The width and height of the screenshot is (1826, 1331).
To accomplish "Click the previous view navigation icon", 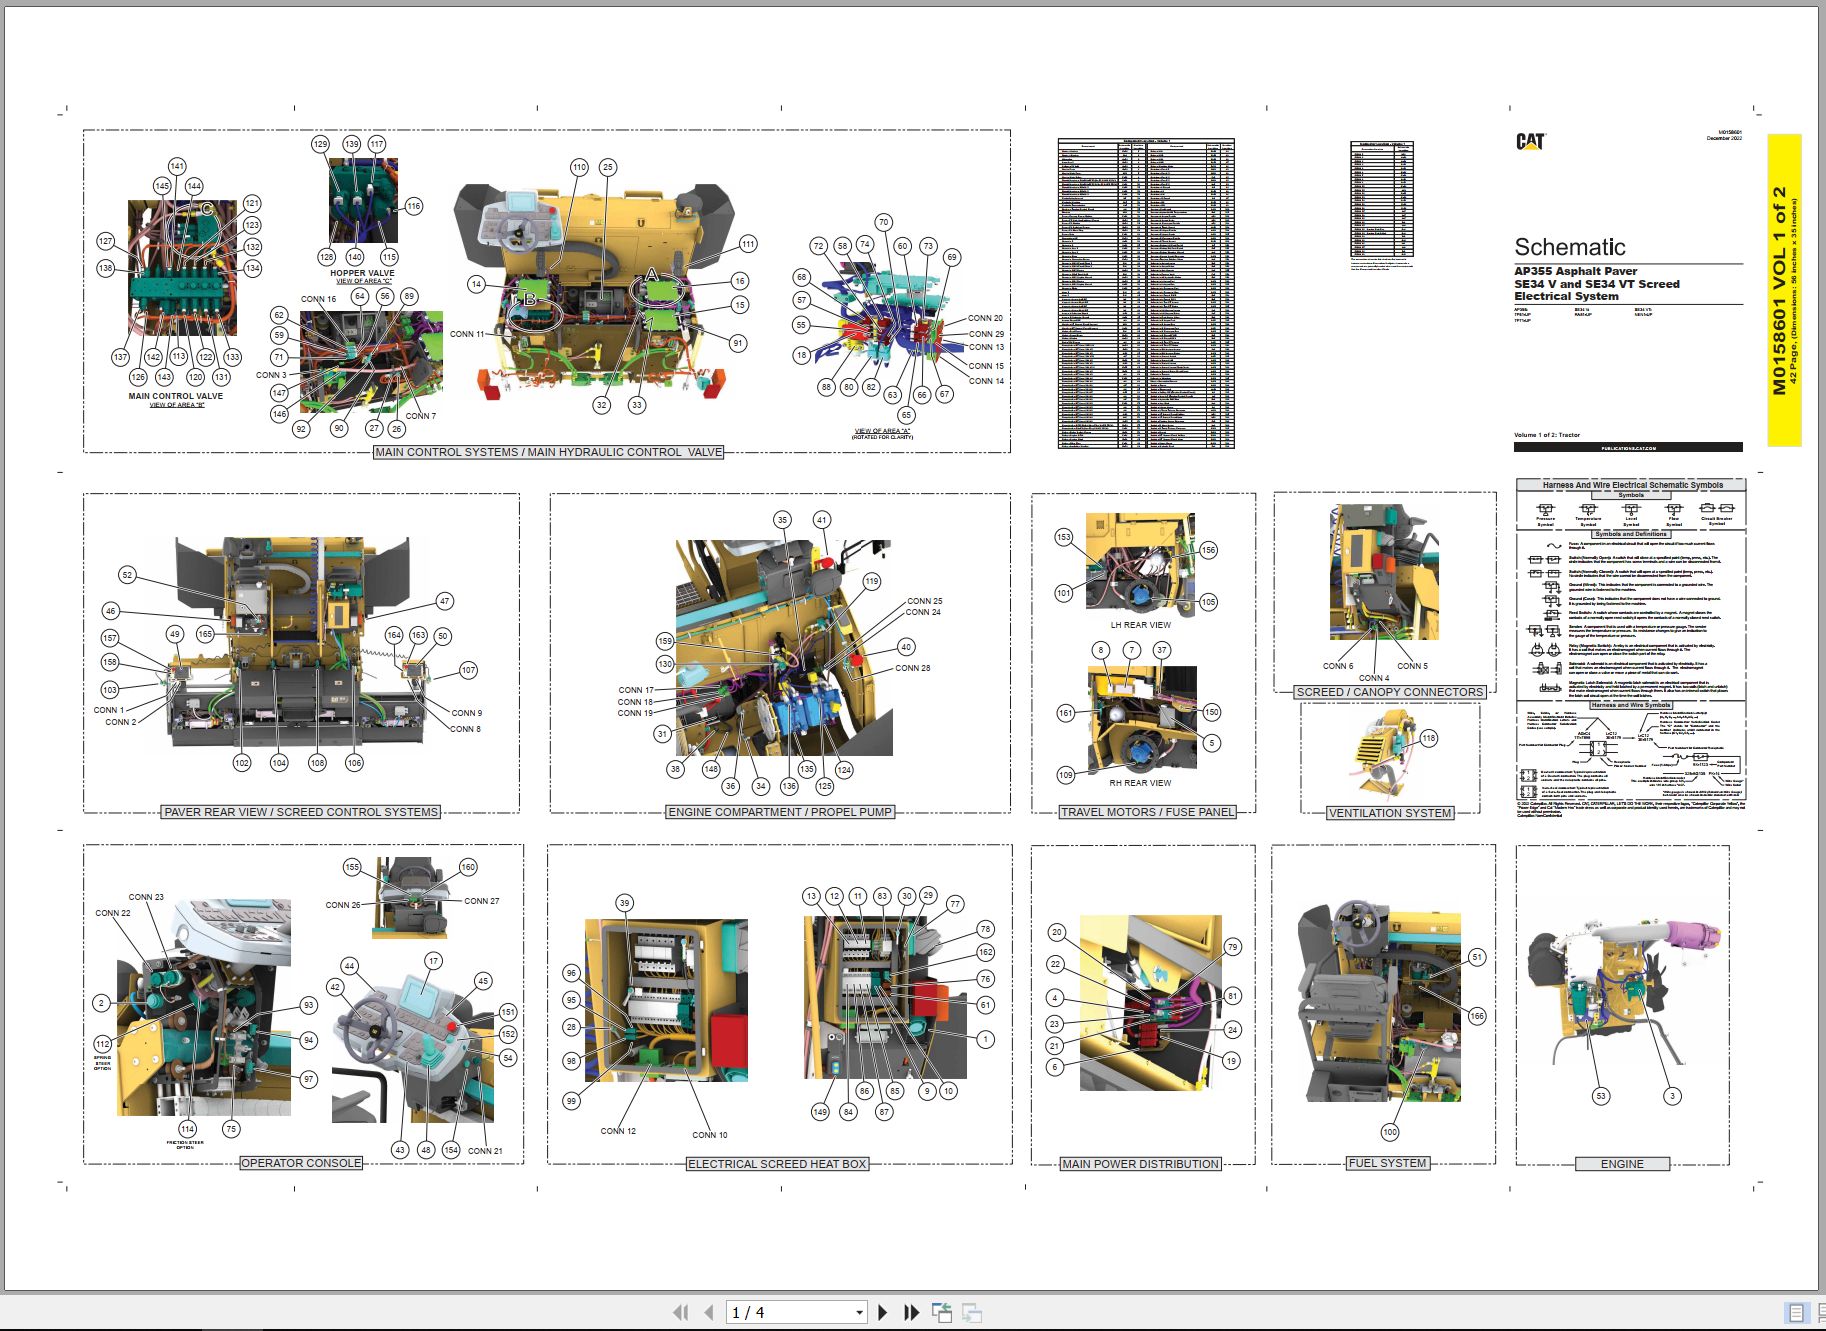I will pyautogui.click(x=941, y=1312).
